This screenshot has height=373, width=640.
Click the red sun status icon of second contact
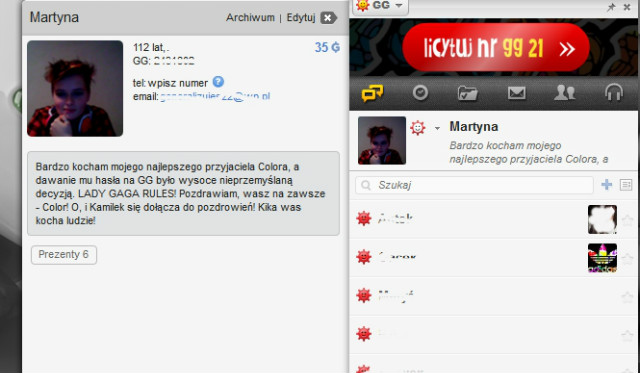click(x=364, y=257)
